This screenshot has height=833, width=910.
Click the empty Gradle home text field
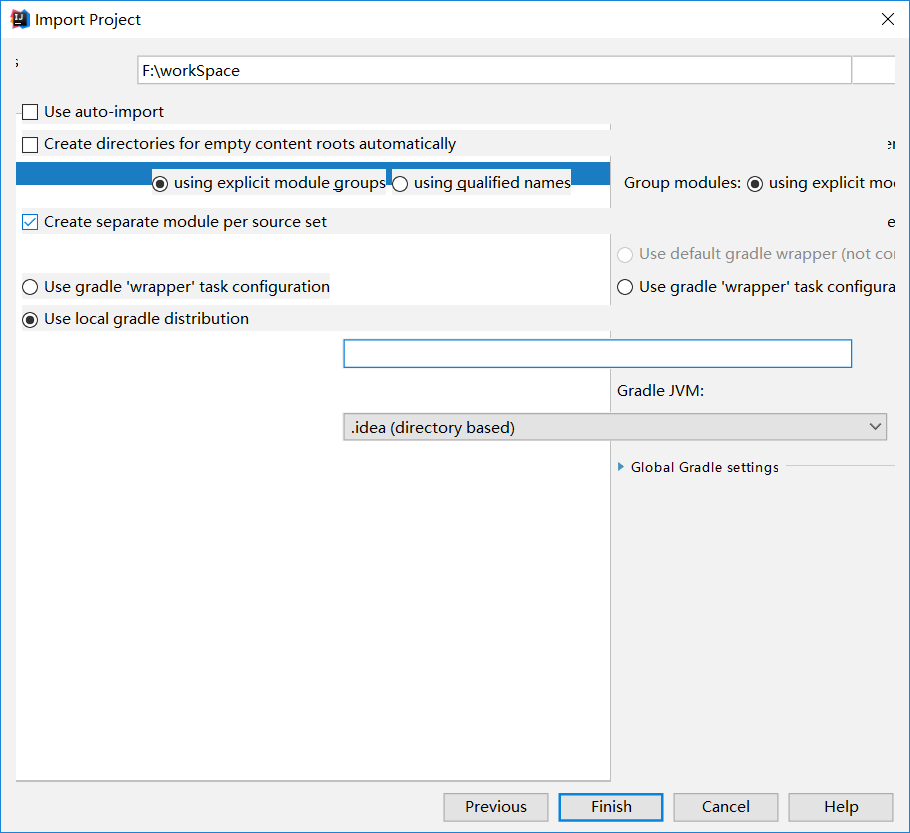597,354
